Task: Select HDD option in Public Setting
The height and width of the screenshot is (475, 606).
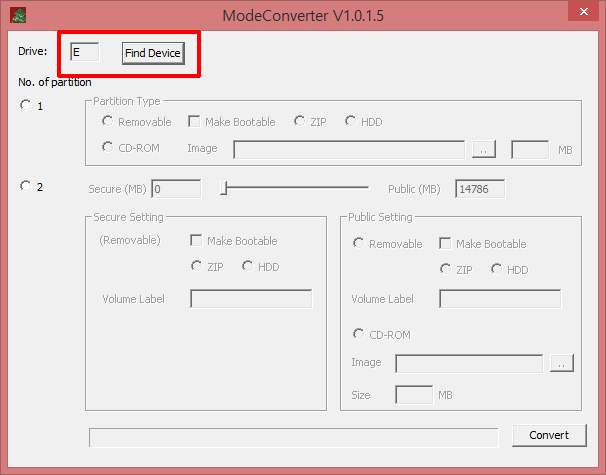Action: (x=497, y=270)
